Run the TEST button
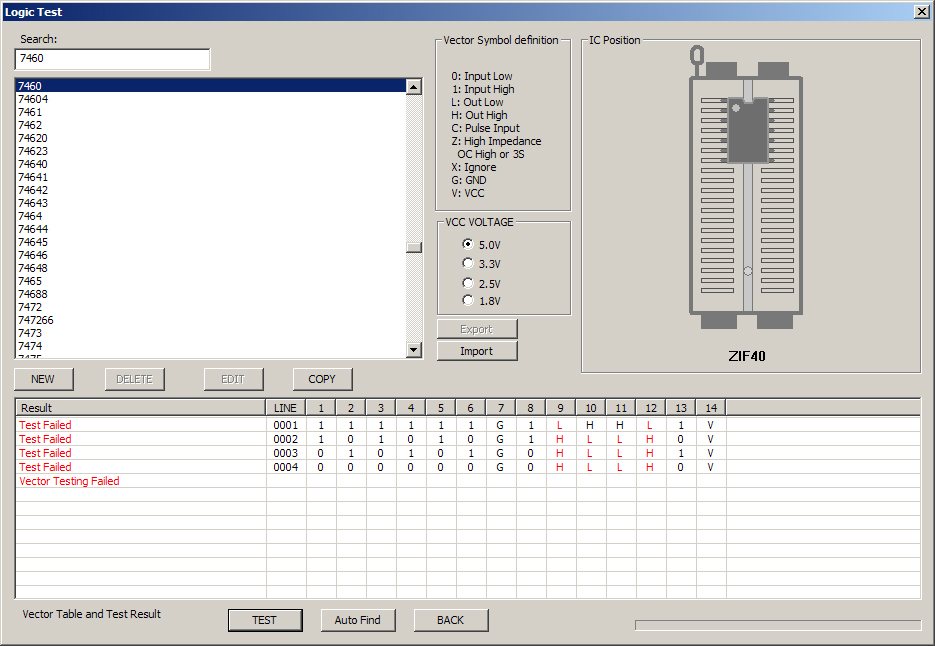This screenshot has height=646, width=935. [264, 620]
